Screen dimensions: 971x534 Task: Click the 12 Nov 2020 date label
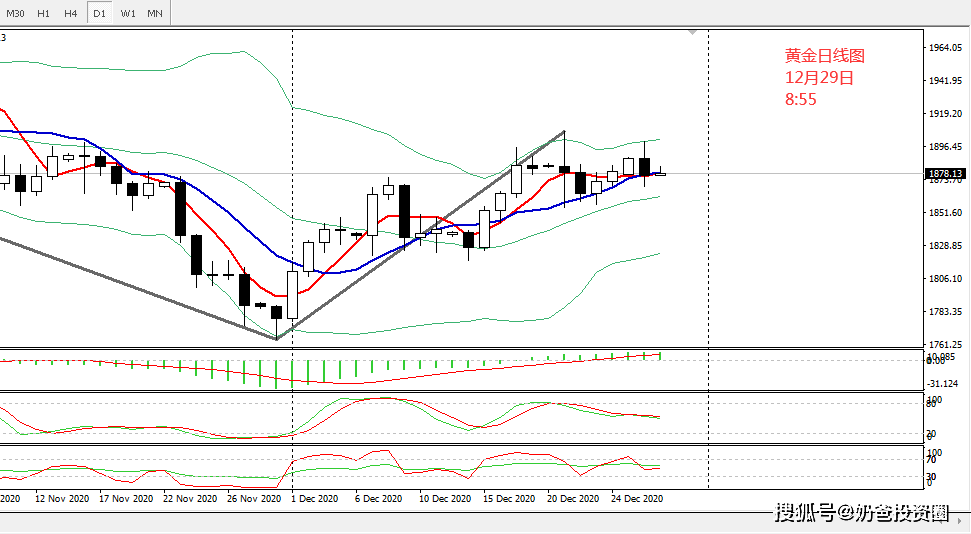click(65, 497)
